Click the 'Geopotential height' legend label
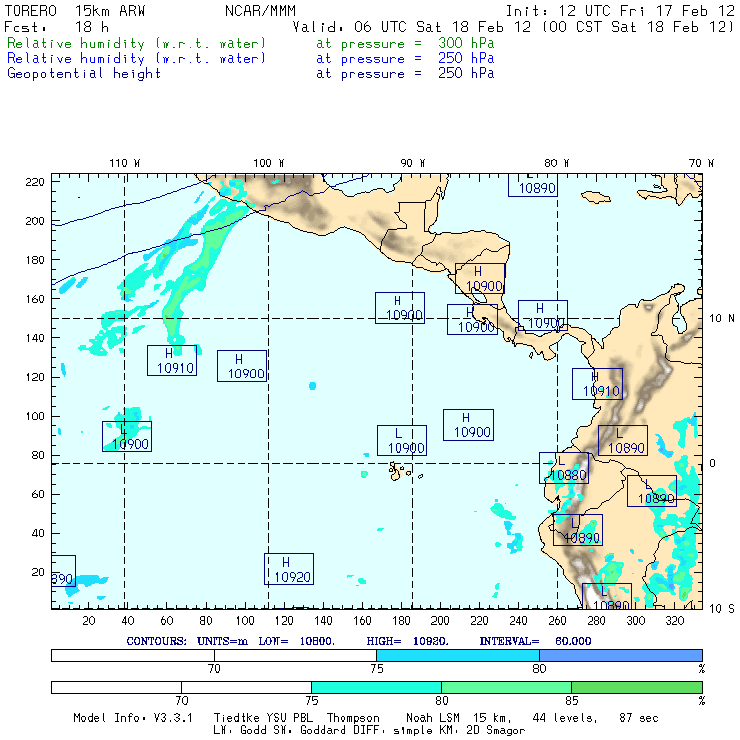740x740 pixels. click(84, 74)
